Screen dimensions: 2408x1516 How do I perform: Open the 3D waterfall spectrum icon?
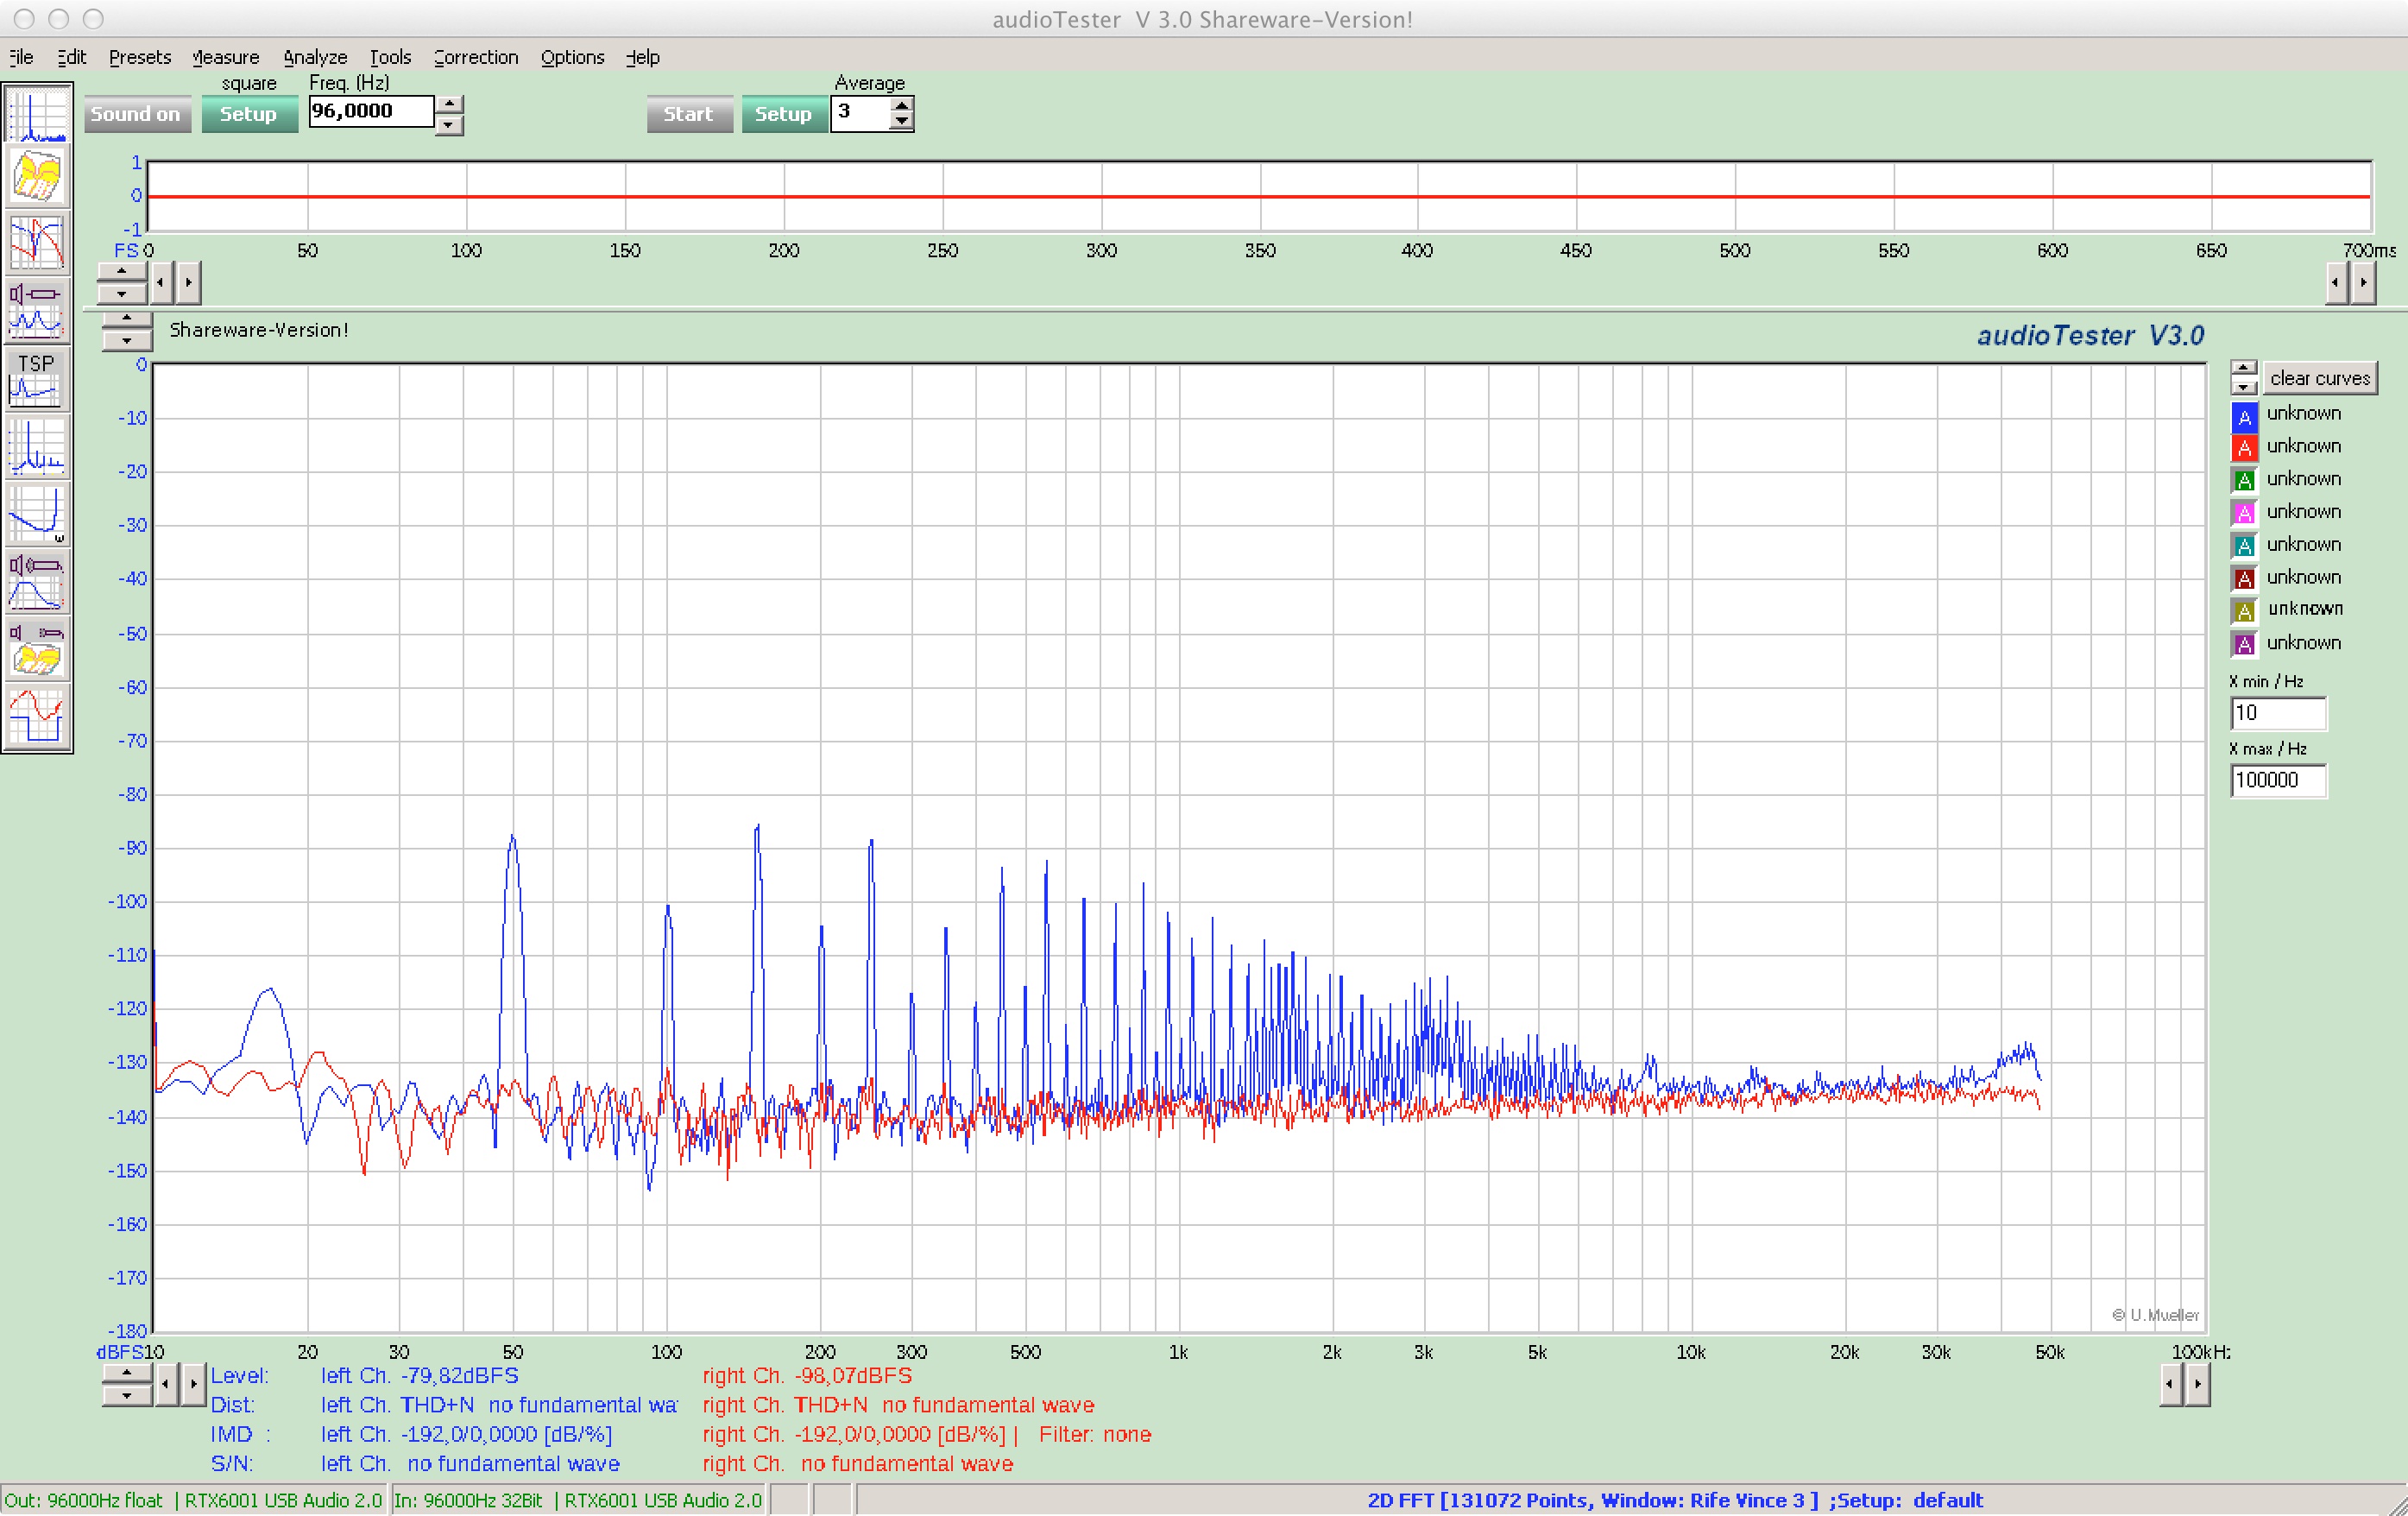37,177
